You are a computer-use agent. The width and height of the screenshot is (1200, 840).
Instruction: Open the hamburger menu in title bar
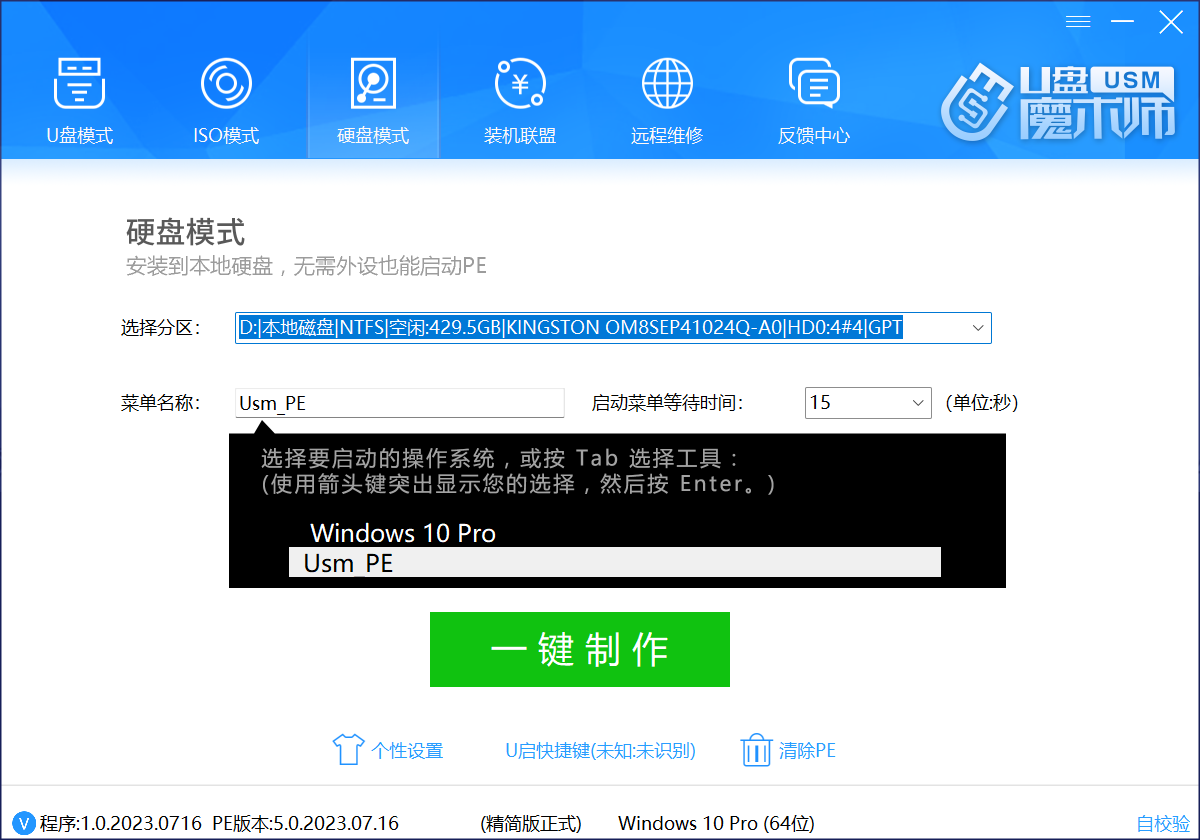(1077, 22)
